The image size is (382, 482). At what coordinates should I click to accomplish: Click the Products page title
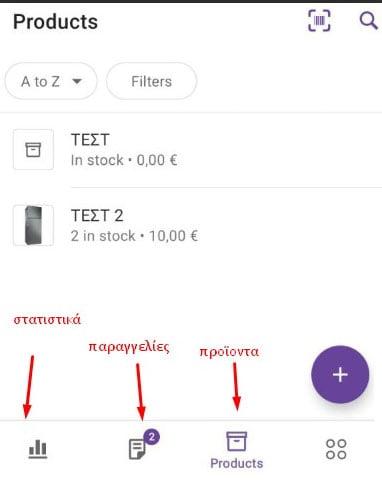tap(55, 22)
